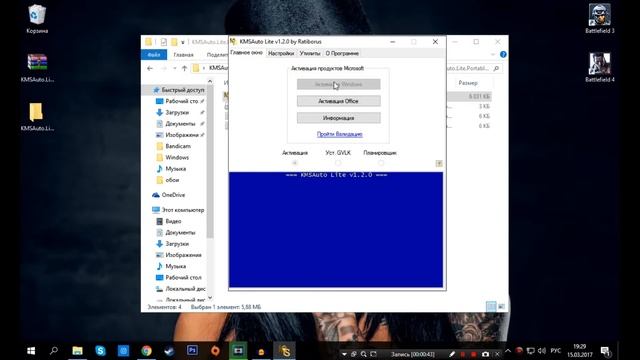The height and width of the screenshot is (360, 640).
Task: Select the Battlefield 3 desktop shortcut
Action: click(x=600, y=19)
